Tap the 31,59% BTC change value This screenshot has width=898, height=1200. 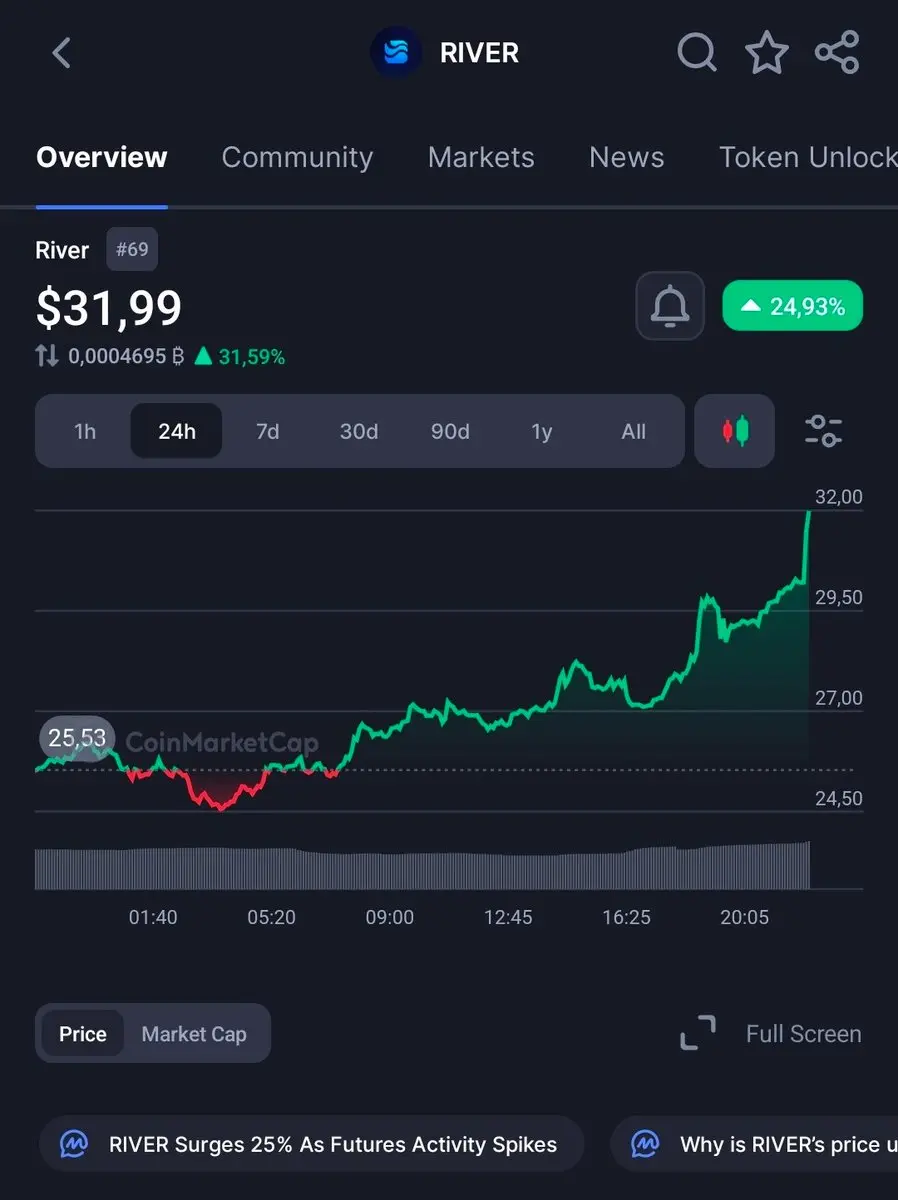point(240,356)
